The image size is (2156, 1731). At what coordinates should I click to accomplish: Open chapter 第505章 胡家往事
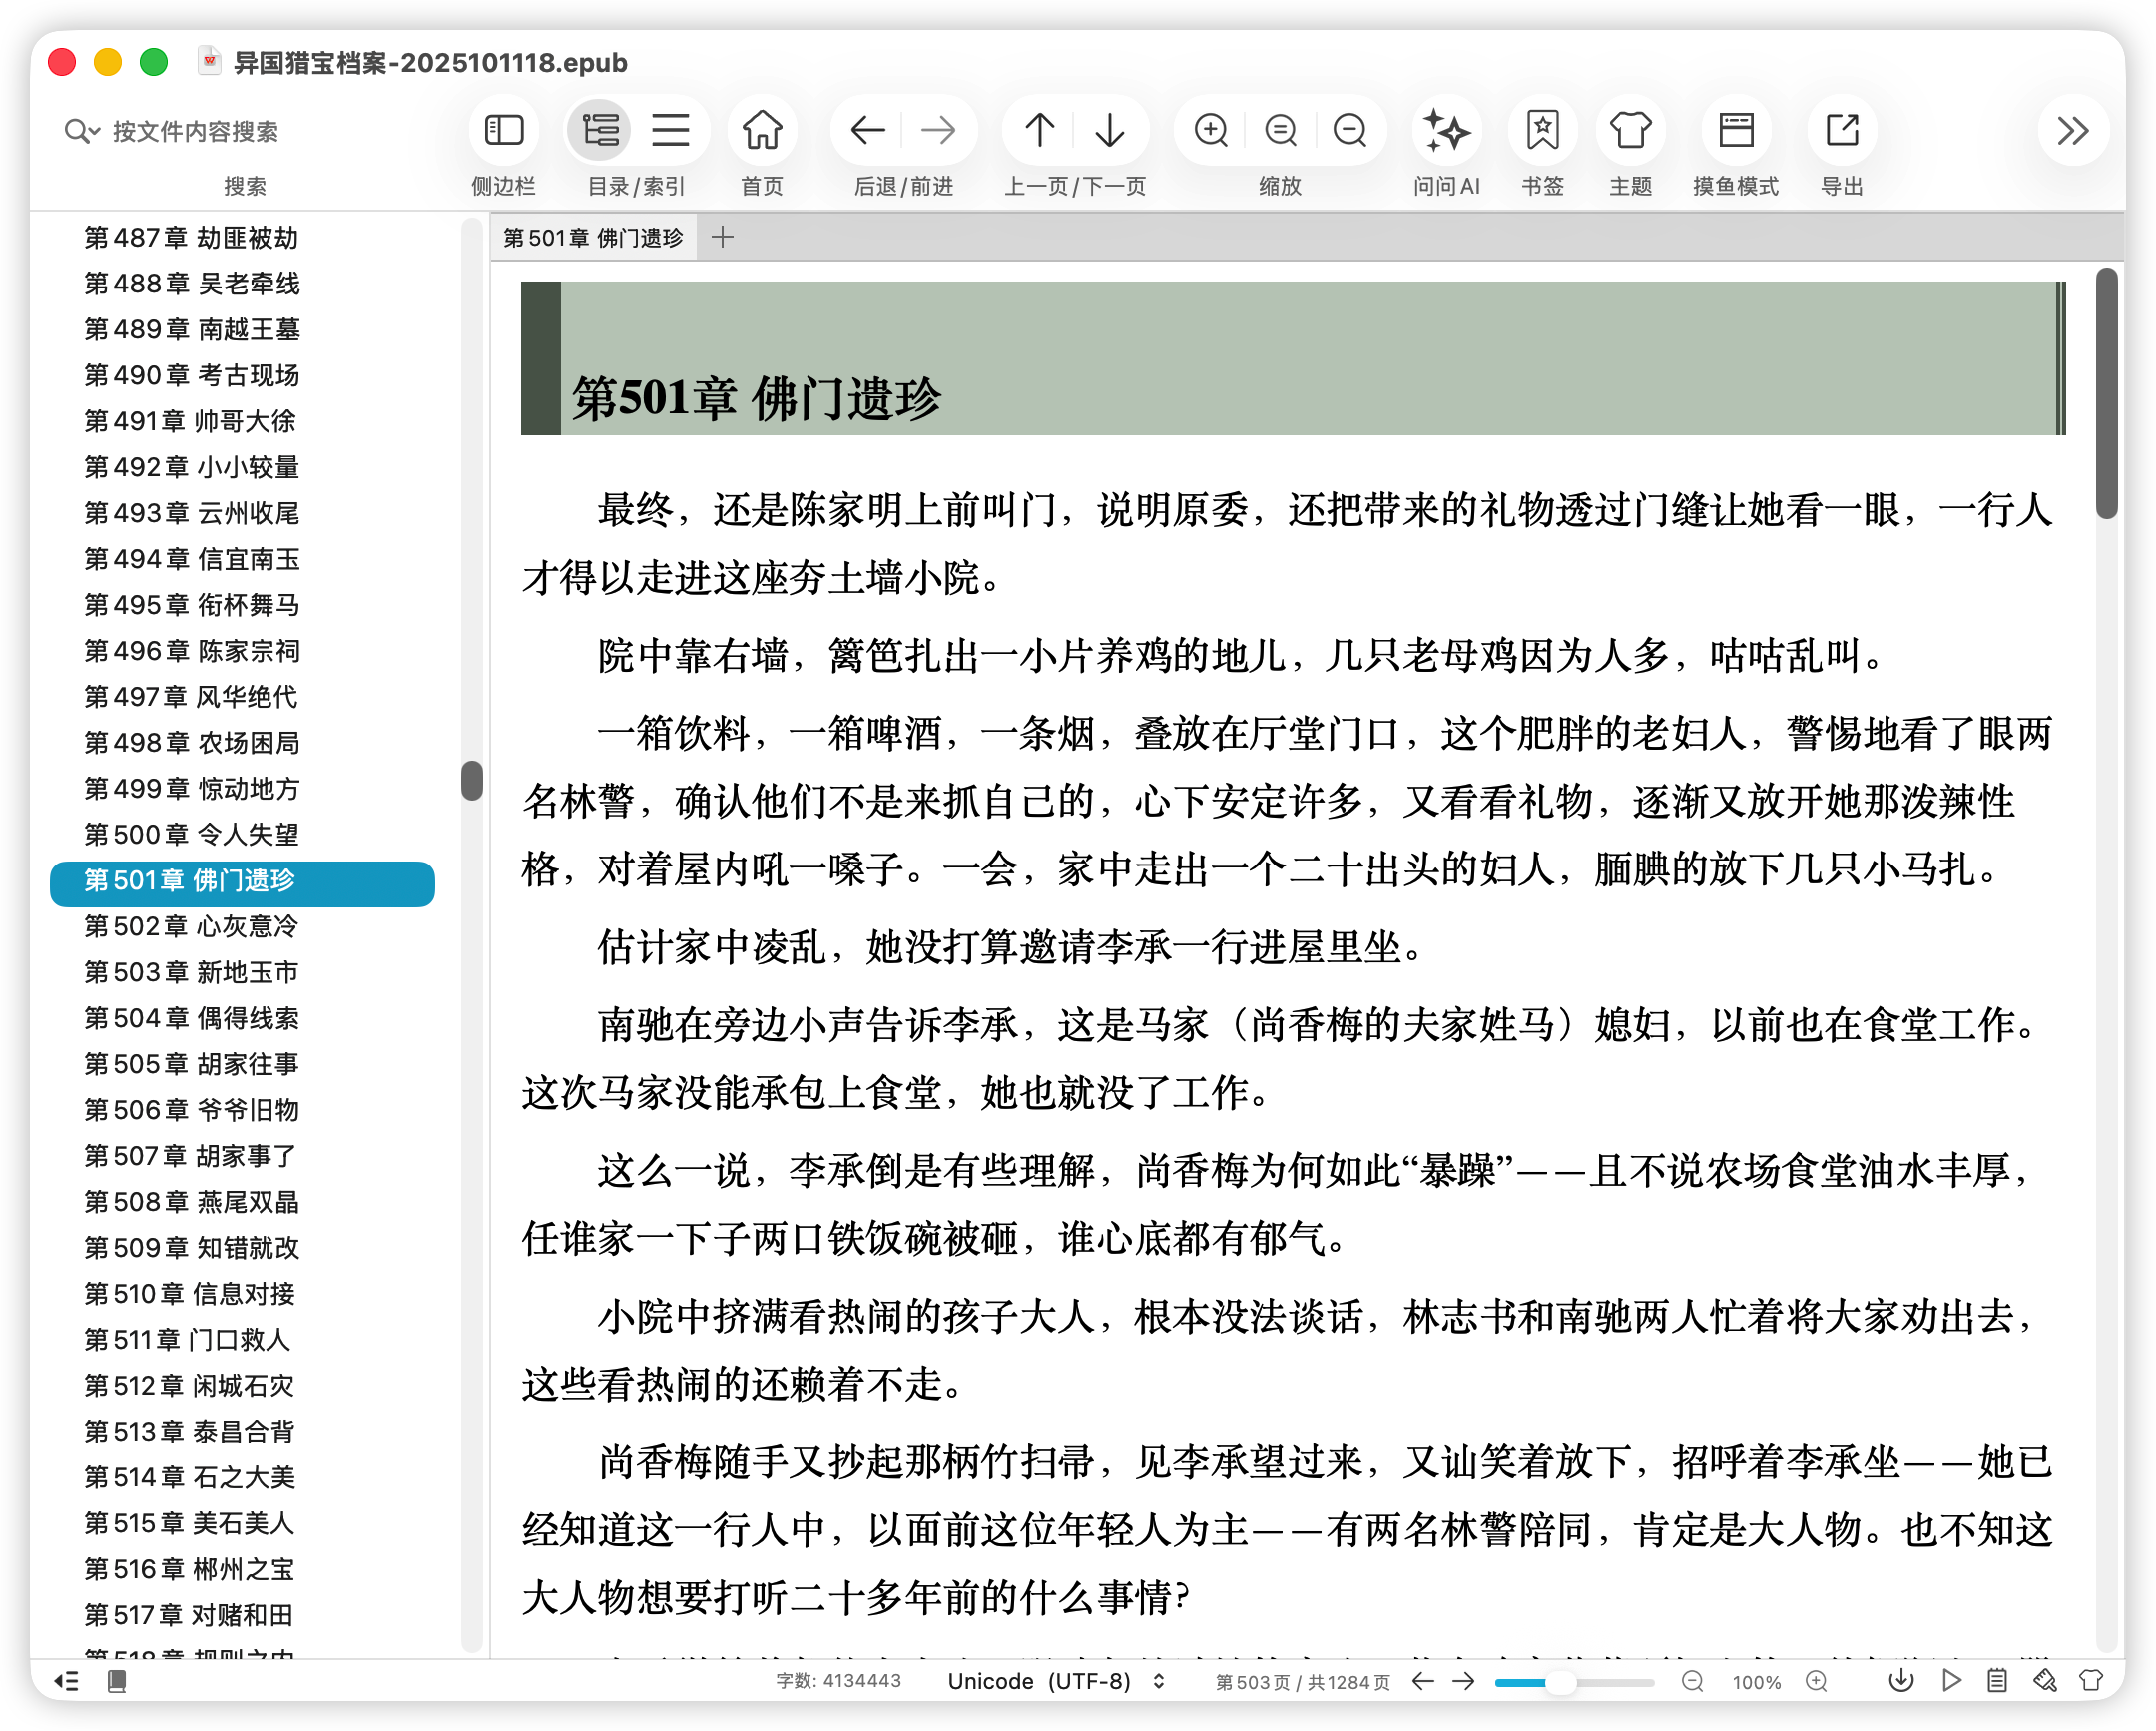click(x=191, y=1064)
